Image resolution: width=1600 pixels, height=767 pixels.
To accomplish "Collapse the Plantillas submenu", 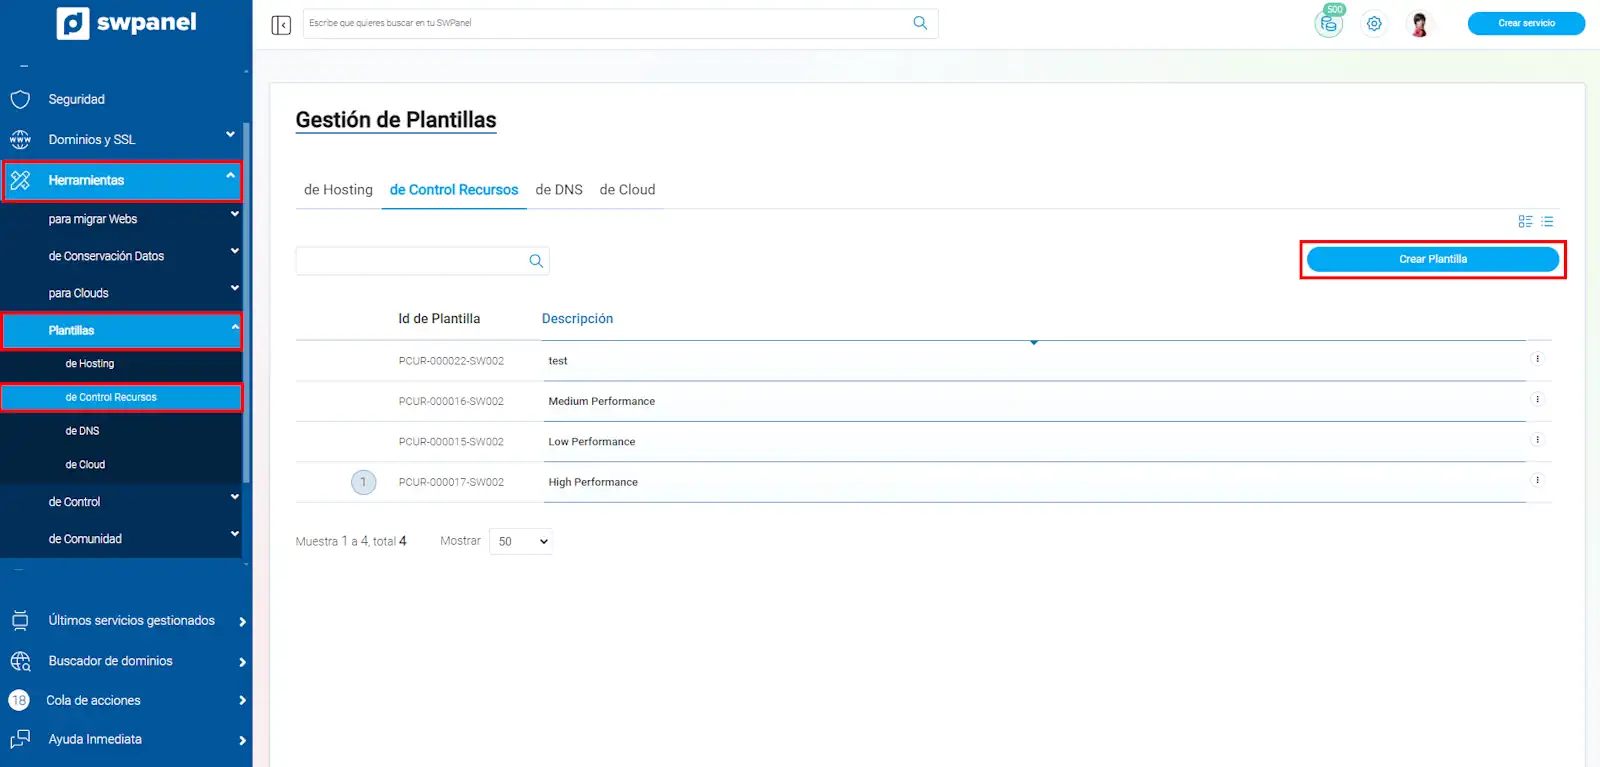I will [x=234, y=326].
